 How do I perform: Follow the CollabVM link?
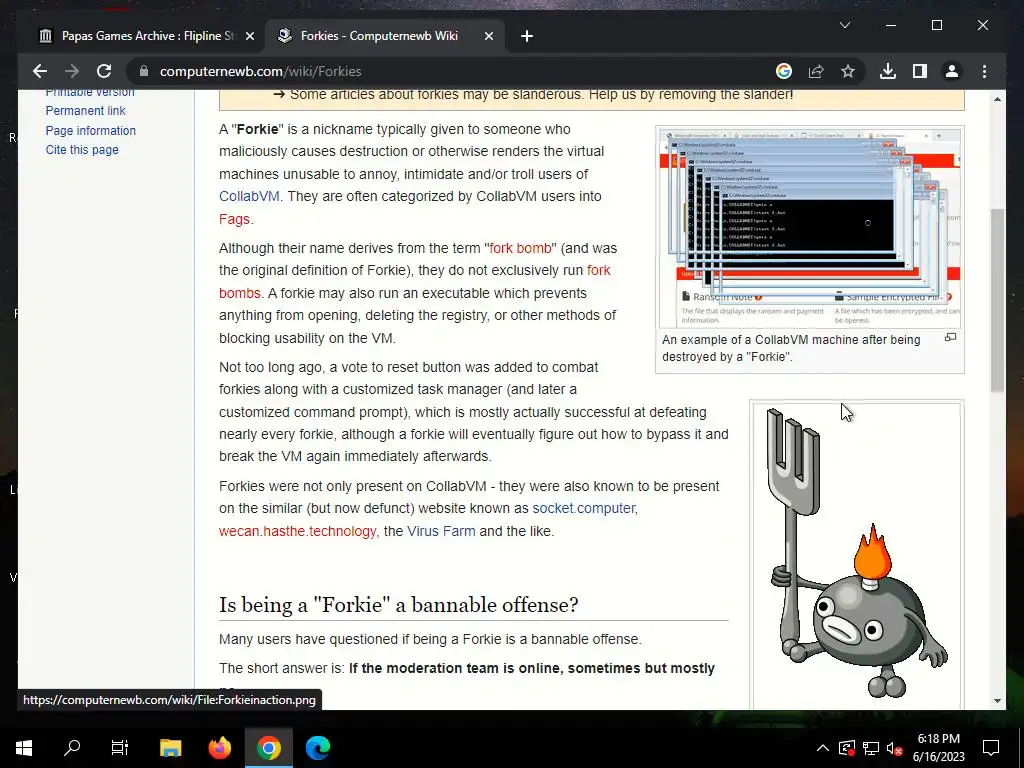tap(249, 196)
